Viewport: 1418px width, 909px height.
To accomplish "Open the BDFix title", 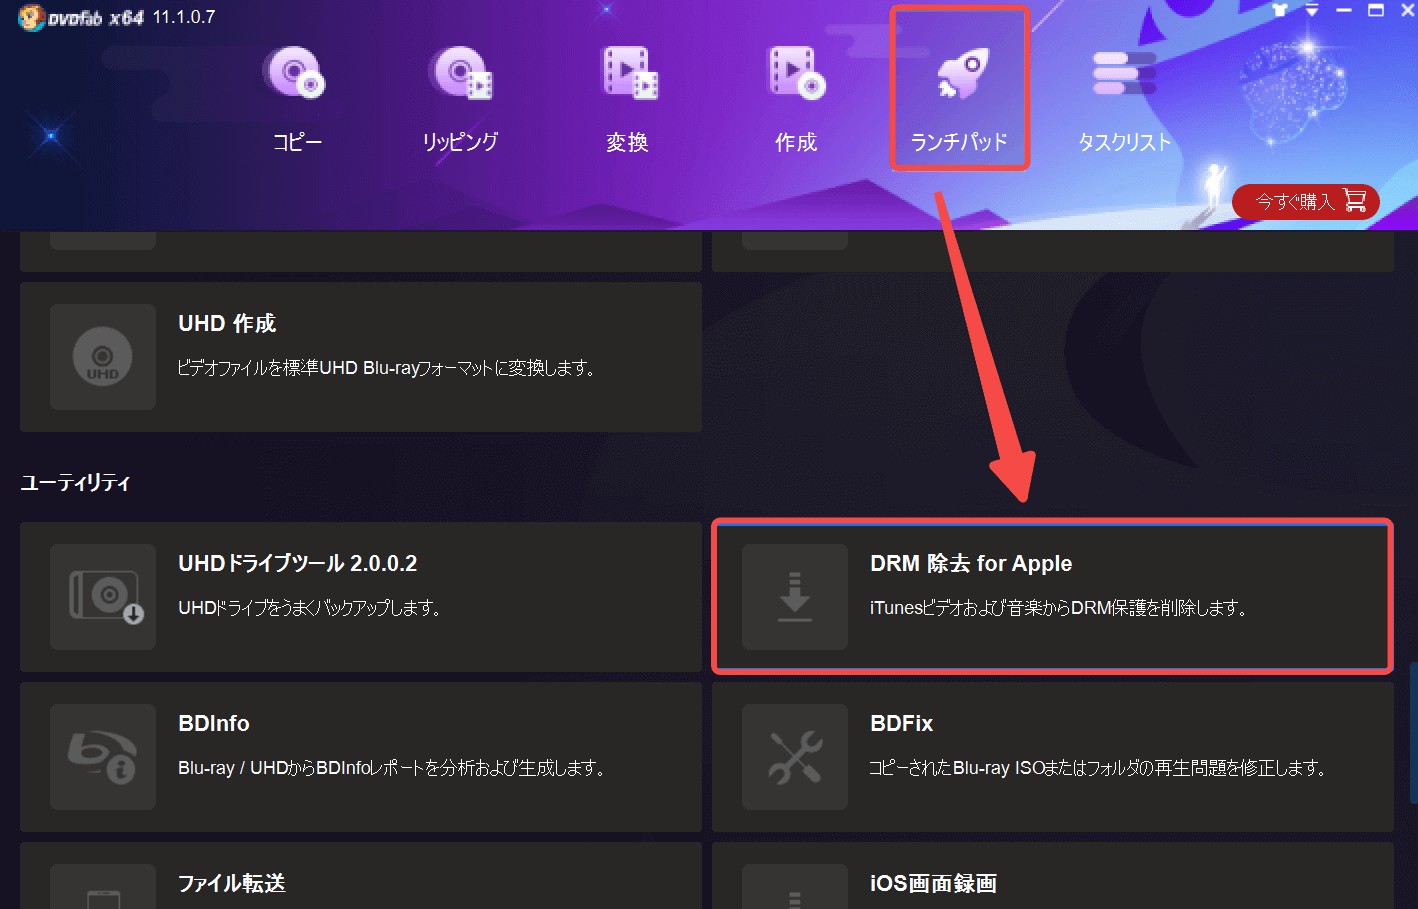I will [902, 724].
